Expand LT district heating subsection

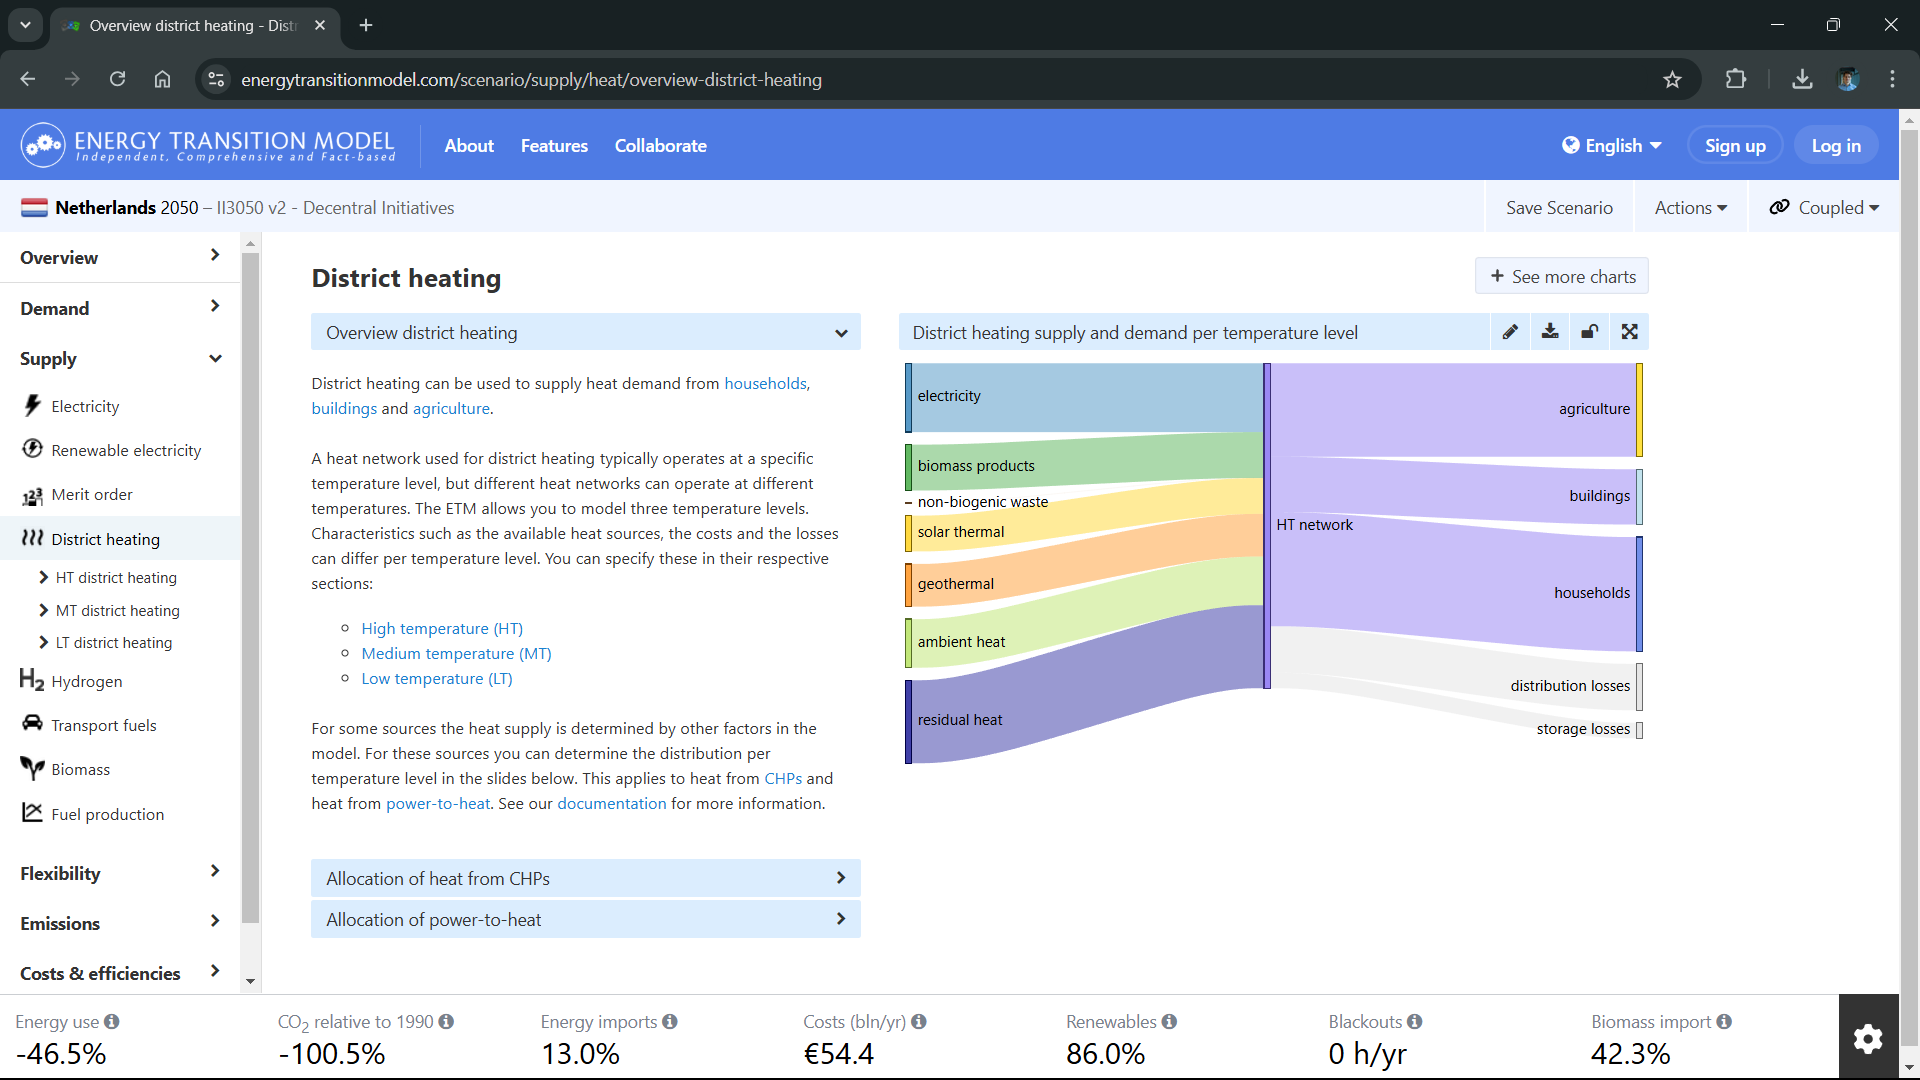pyautogui.click(x=105, y=643)
